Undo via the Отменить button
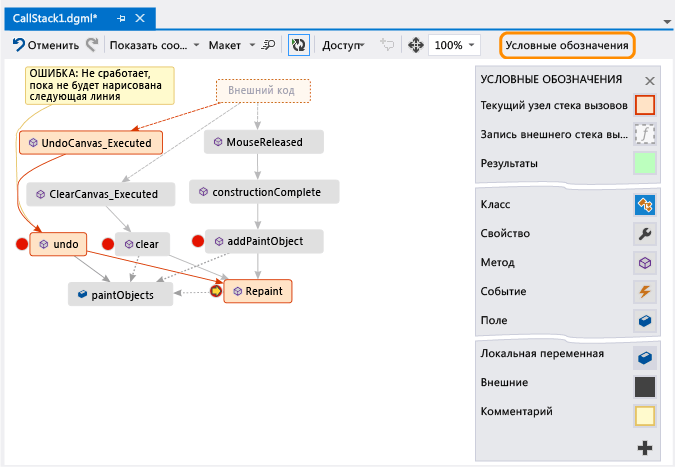 pyautogui.click(x=46, y=45)
